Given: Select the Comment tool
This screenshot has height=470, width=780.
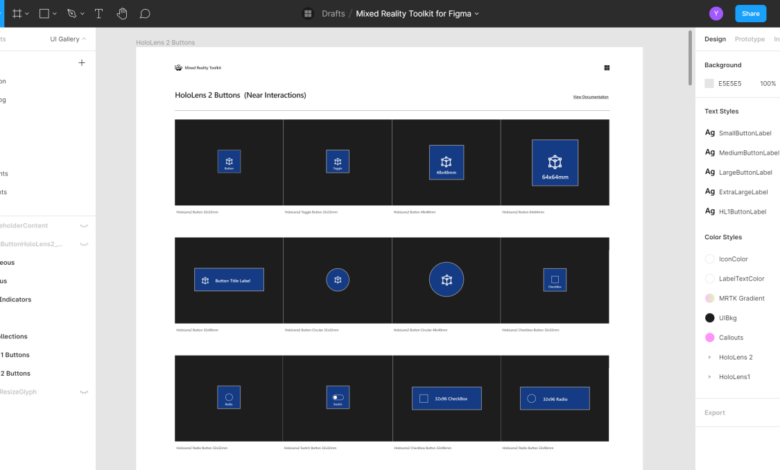Looking at the screenshot, I should click(x=145, y=14).
